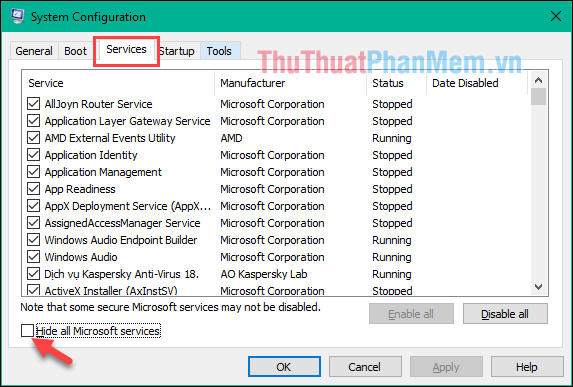This screenshot has height=387, width=573.
Task: Click the System Configuration title bar icon
Action: point(17,16)
